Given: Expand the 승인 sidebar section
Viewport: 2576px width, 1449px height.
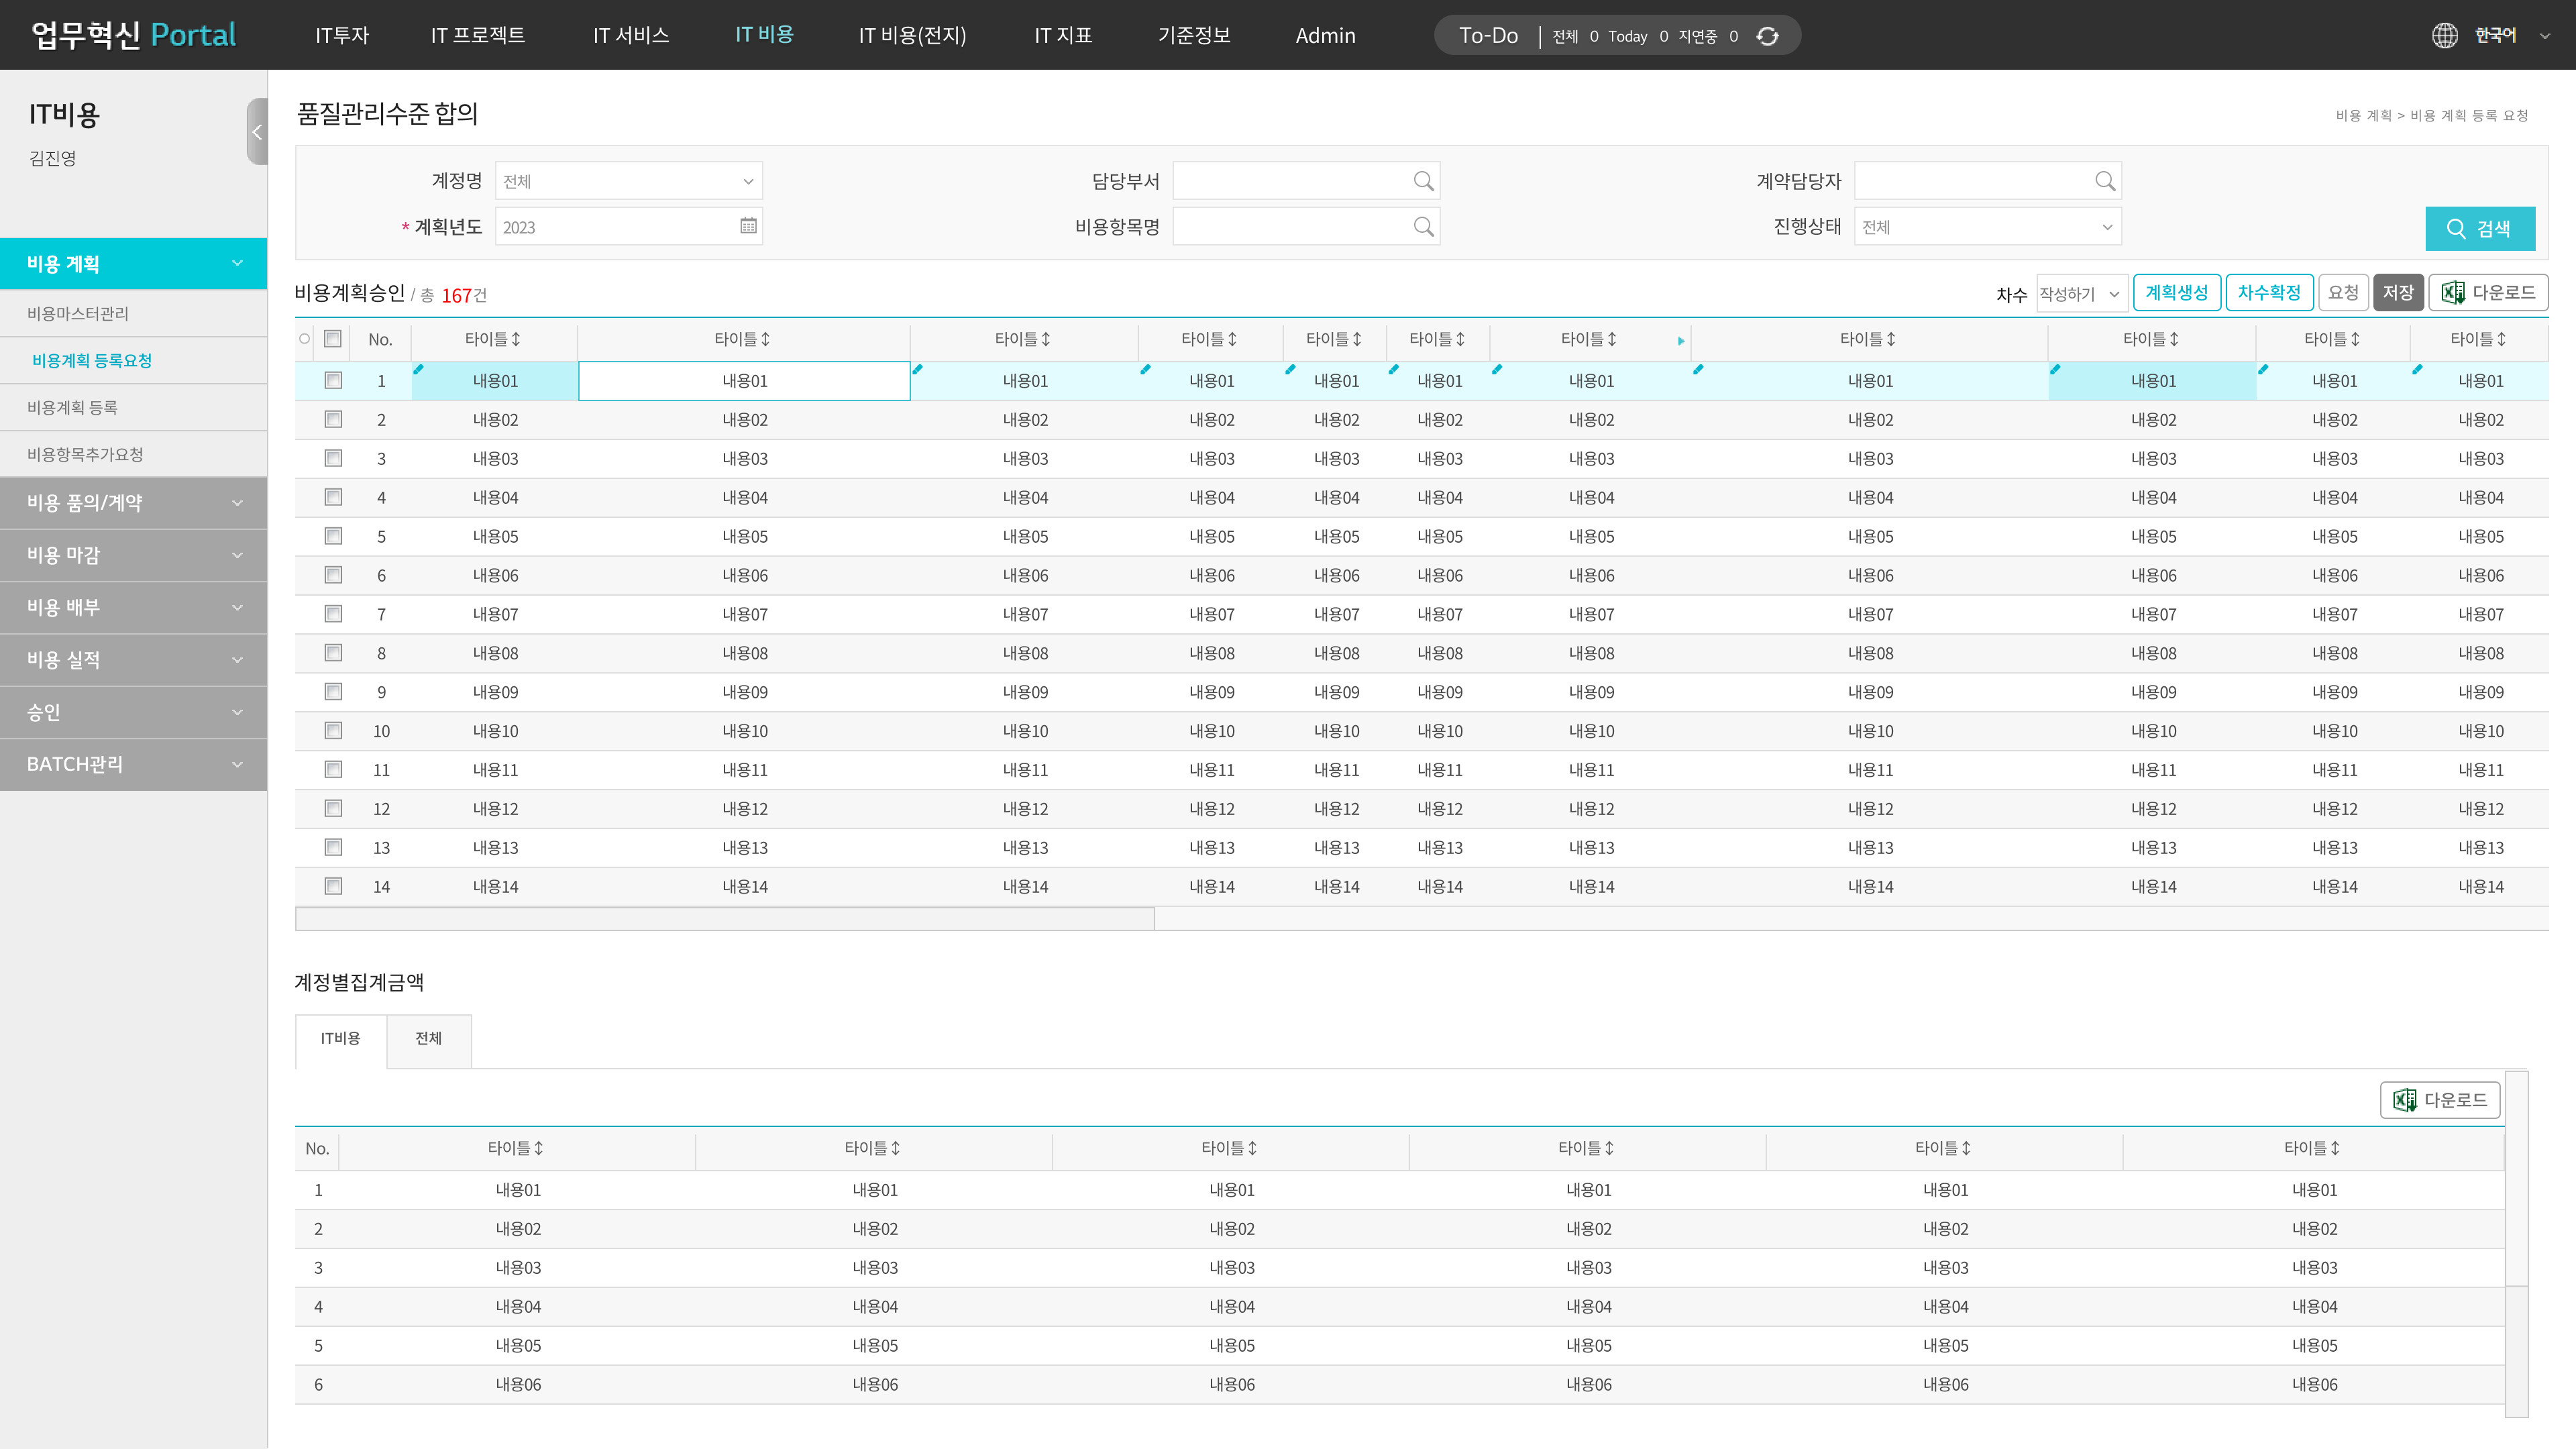Looking at the screenshot, I should [133, 712].
